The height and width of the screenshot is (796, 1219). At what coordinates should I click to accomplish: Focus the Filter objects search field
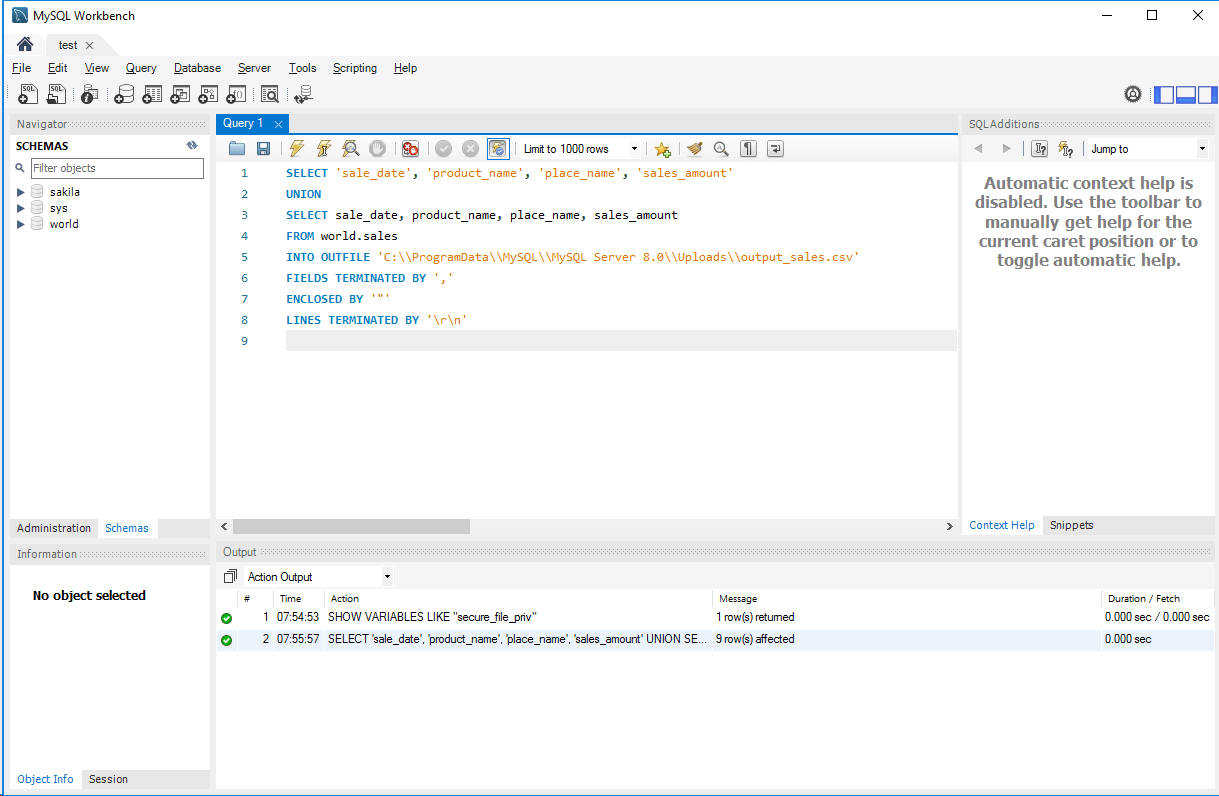(117, 168)
